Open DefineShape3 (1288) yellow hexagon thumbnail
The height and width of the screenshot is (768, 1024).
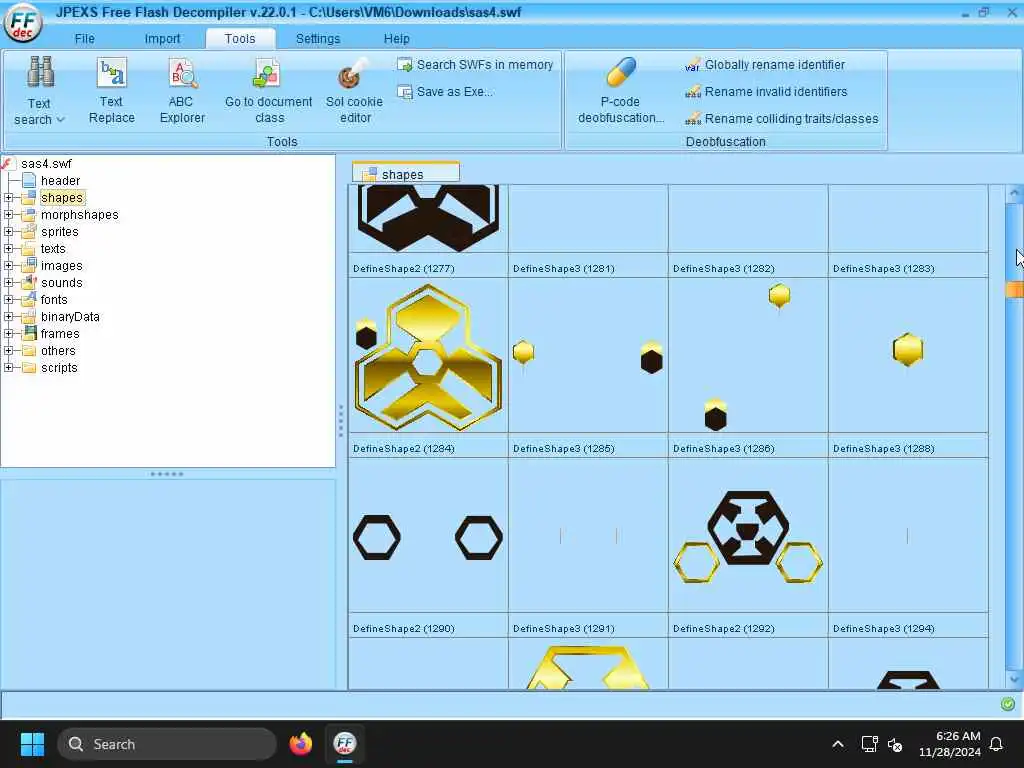coord(908,357)
